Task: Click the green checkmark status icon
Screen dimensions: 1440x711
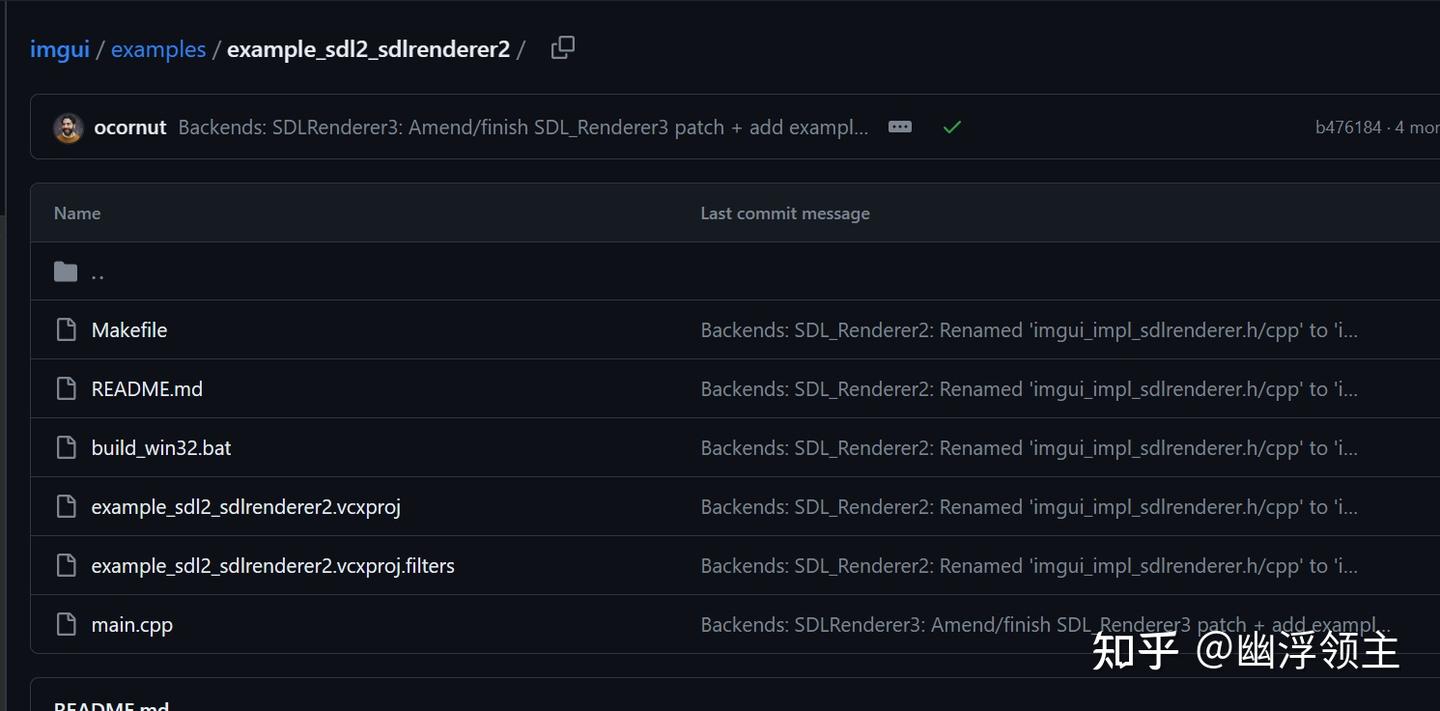Action: (x=952, y=127)
